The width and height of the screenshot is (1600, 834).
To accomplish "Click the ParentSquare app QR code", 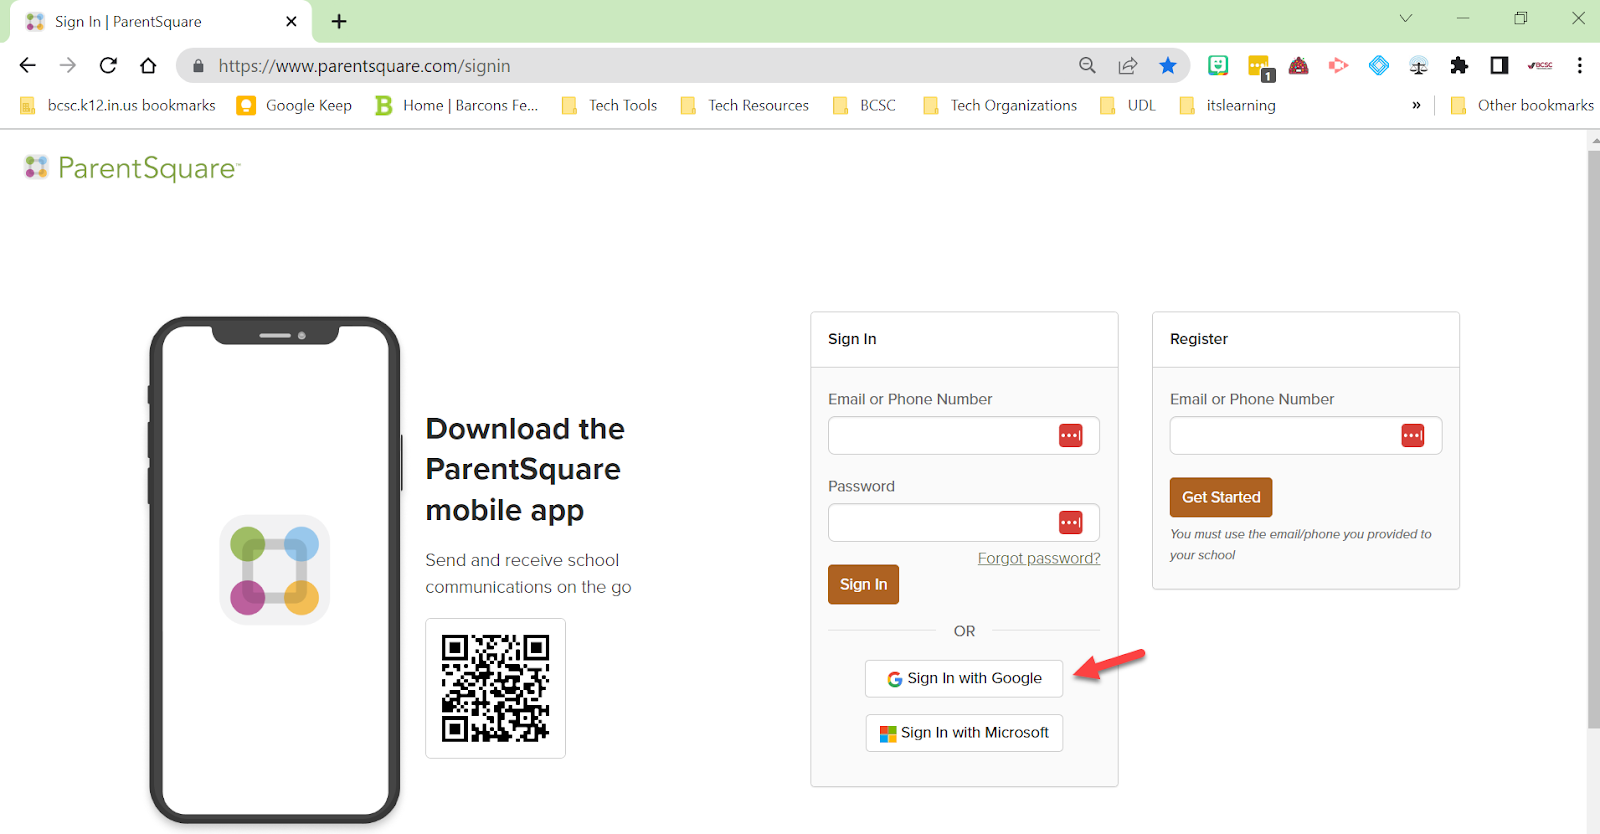I will (x=496, y=688).
